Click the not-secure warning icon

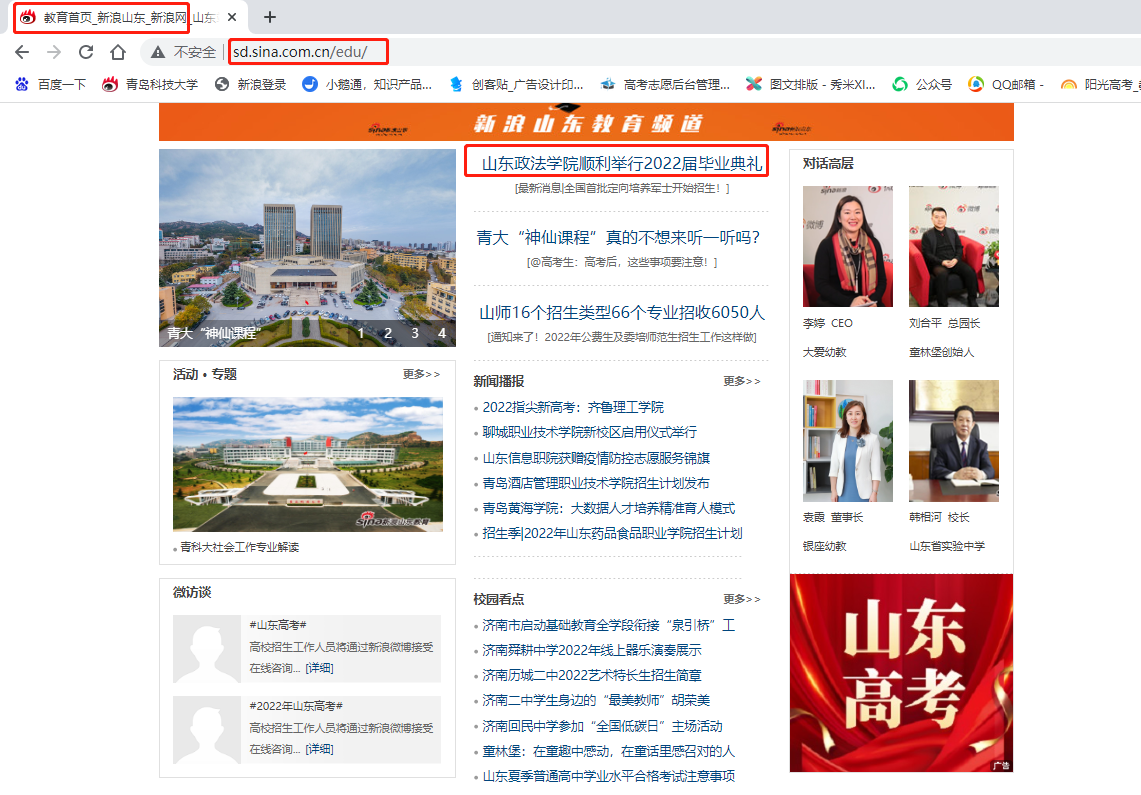pos(157,52)
